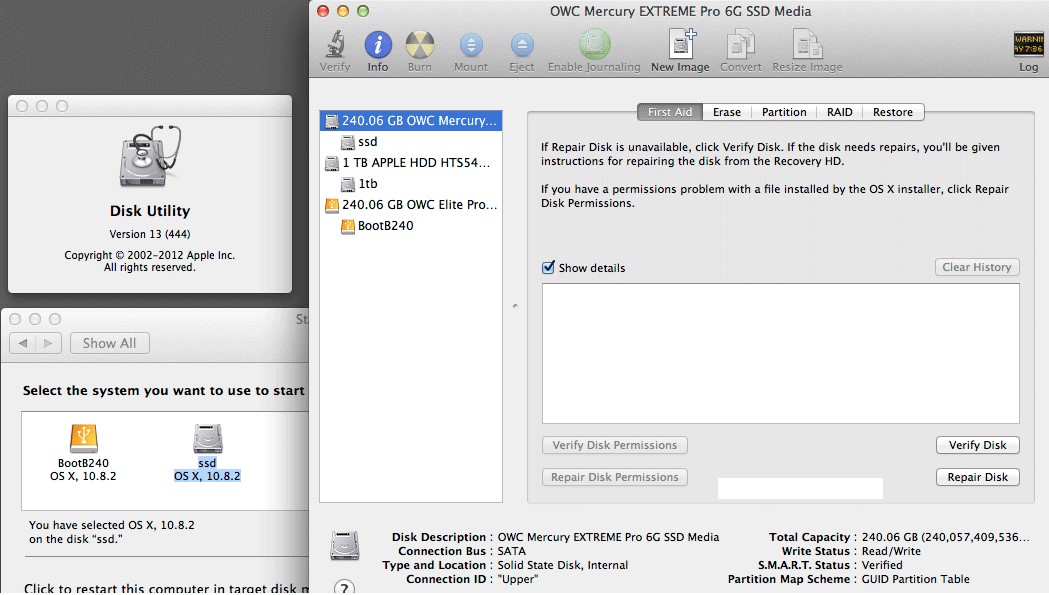
Task: Open the Info toolbar icon
Action: pos(378,45)
